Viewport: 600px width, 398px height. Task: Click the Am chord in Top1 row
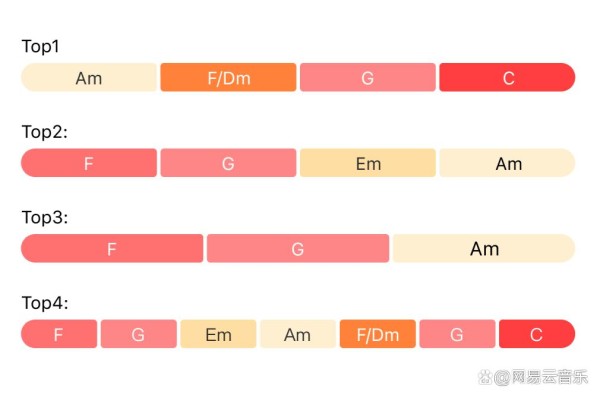pos(89,77)
